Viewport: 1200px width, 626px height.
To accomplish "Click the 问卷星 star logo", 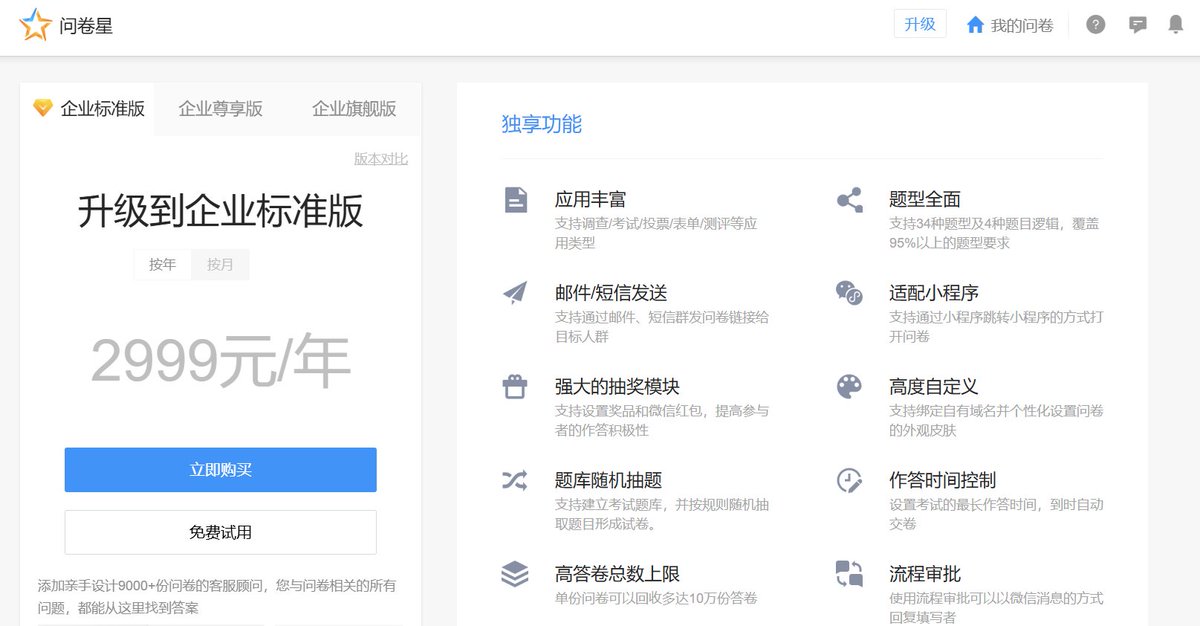I will pyautogui.click(x=35, y=25).
